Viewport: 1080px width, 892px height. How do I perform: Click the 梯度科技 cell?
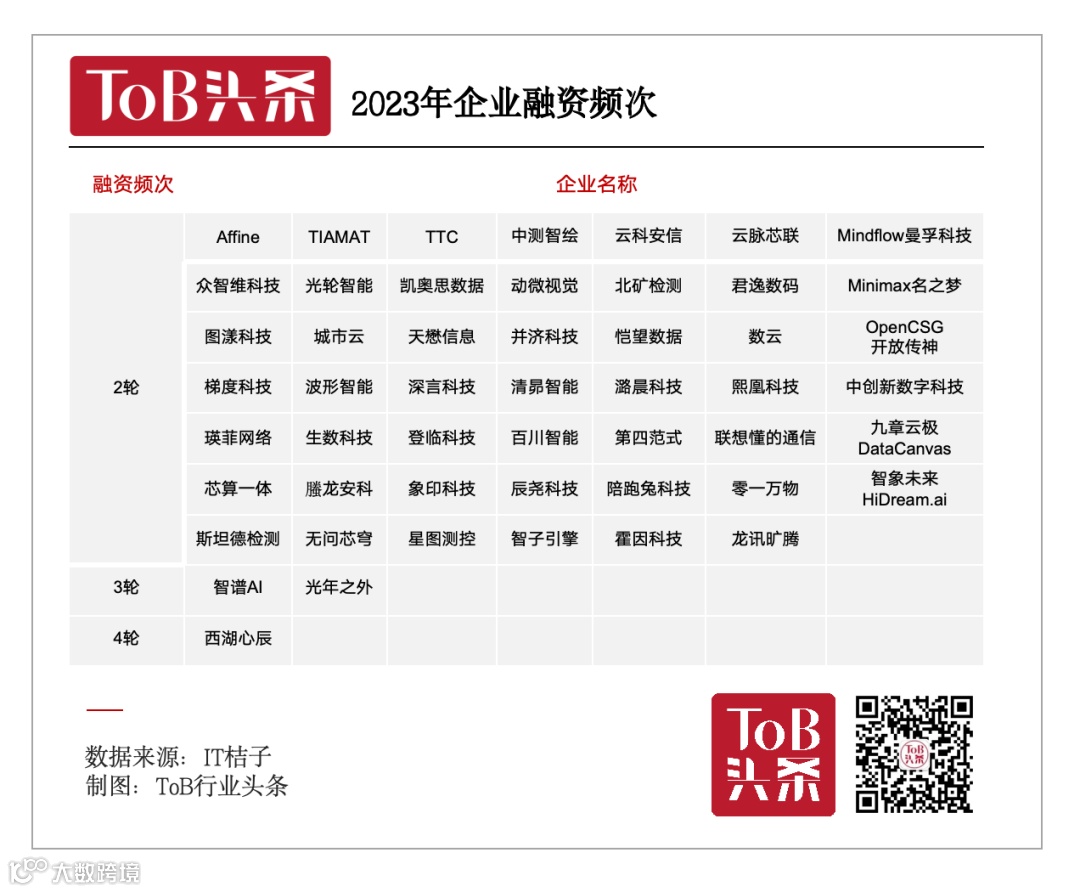pyautogui.click(x=238, y=387)
